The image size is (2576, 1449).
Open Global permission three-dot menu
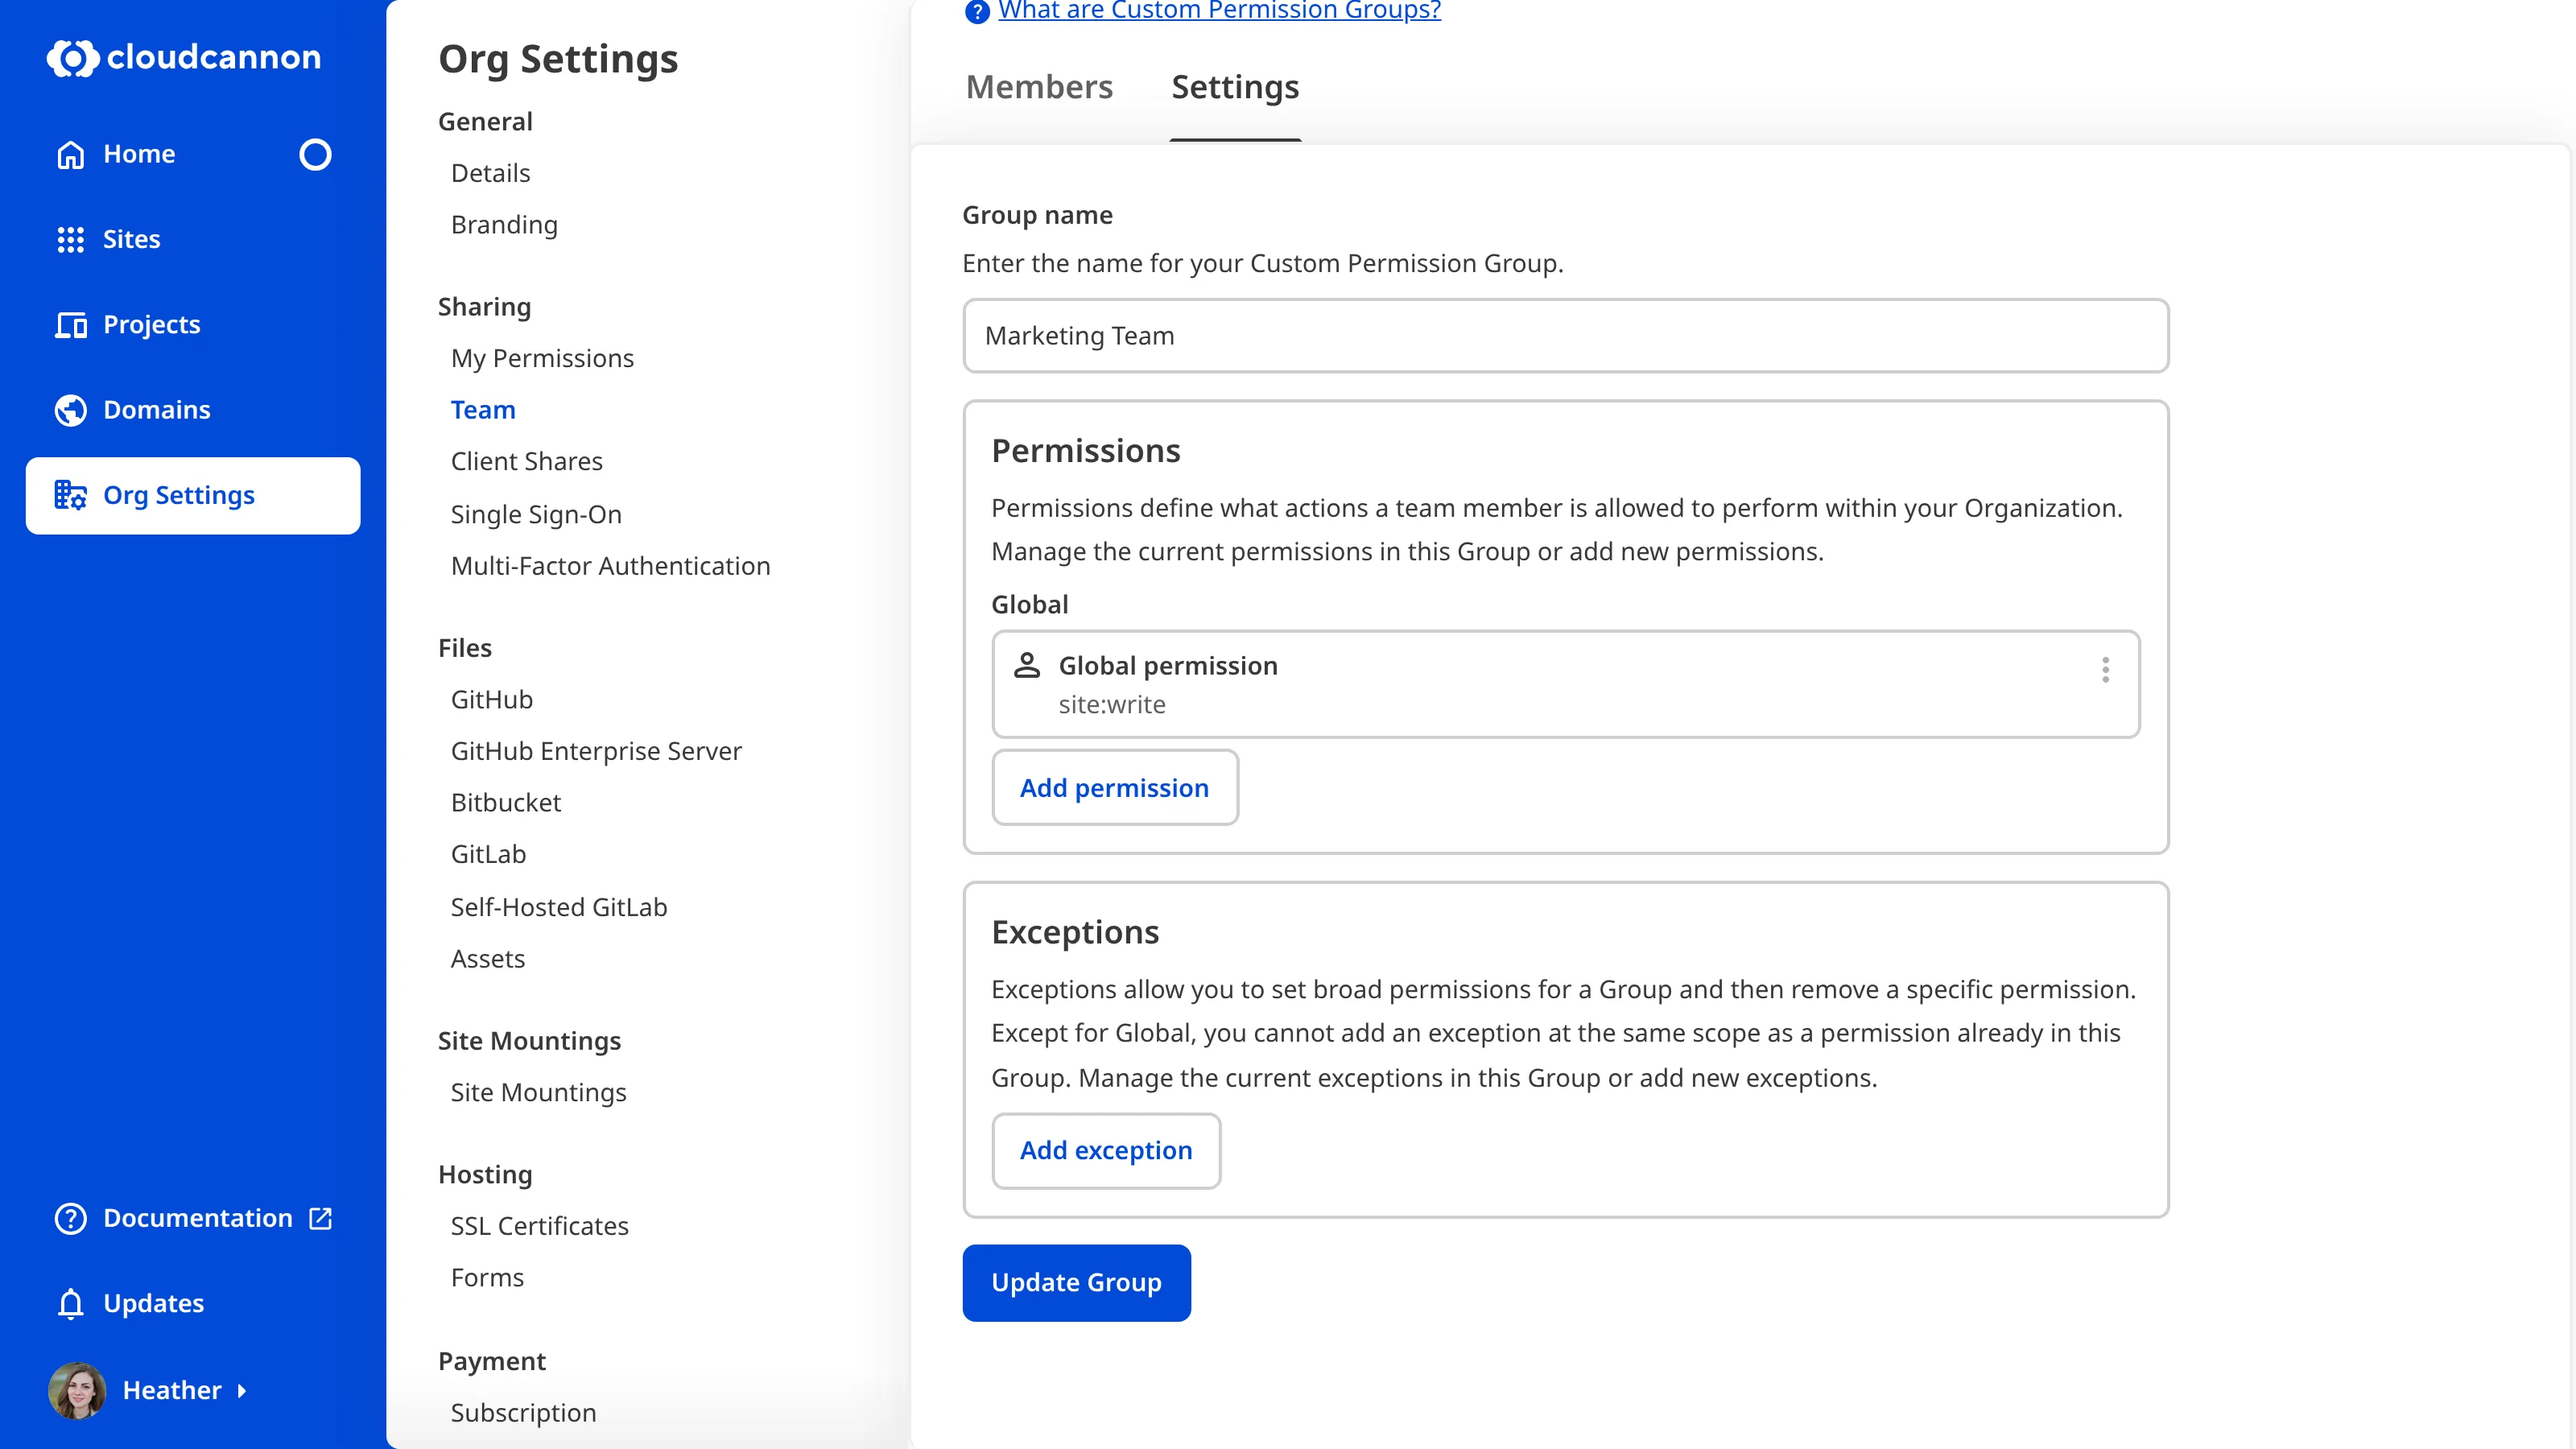[2105, 669]
